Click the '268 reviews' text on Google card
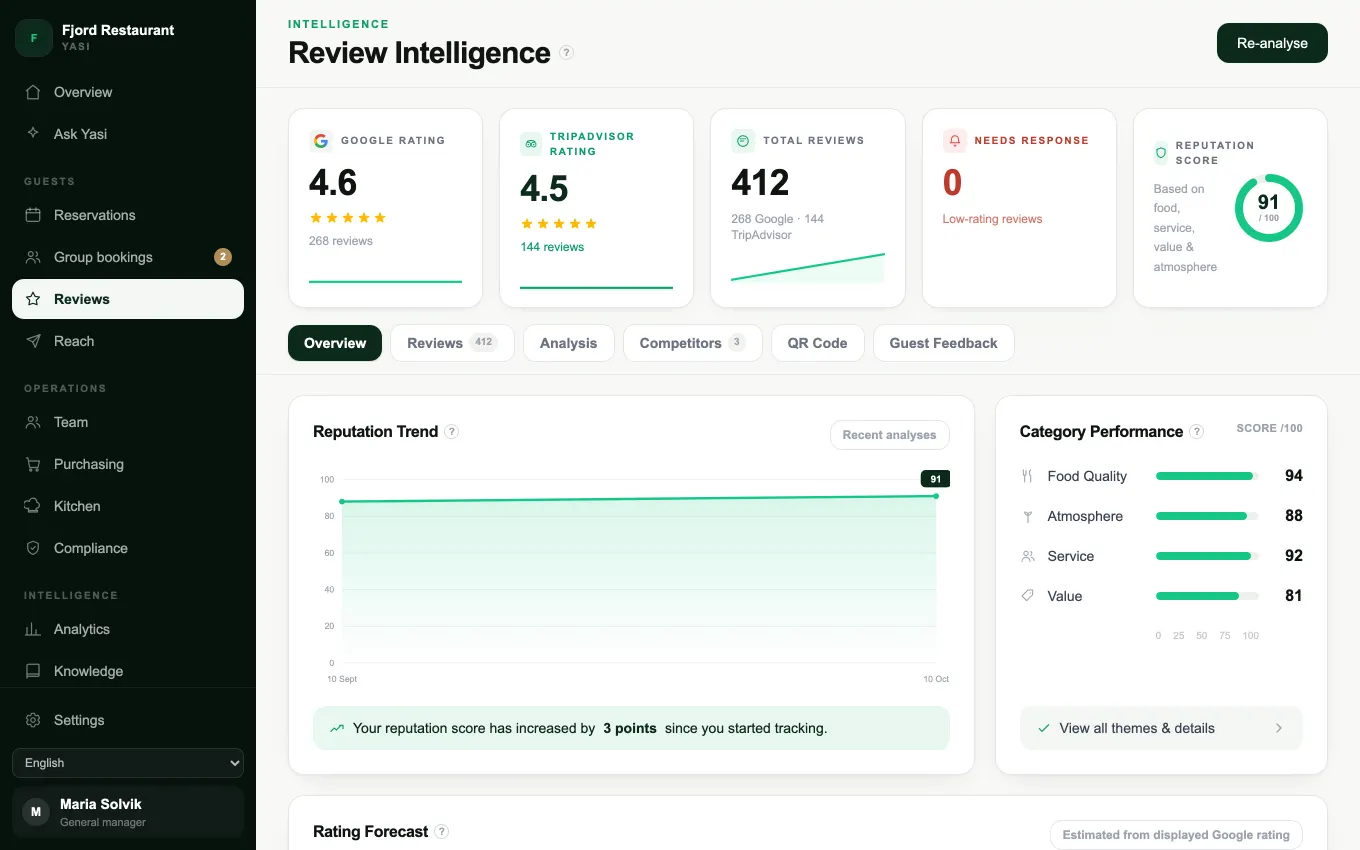 click(x=341, y=241)
